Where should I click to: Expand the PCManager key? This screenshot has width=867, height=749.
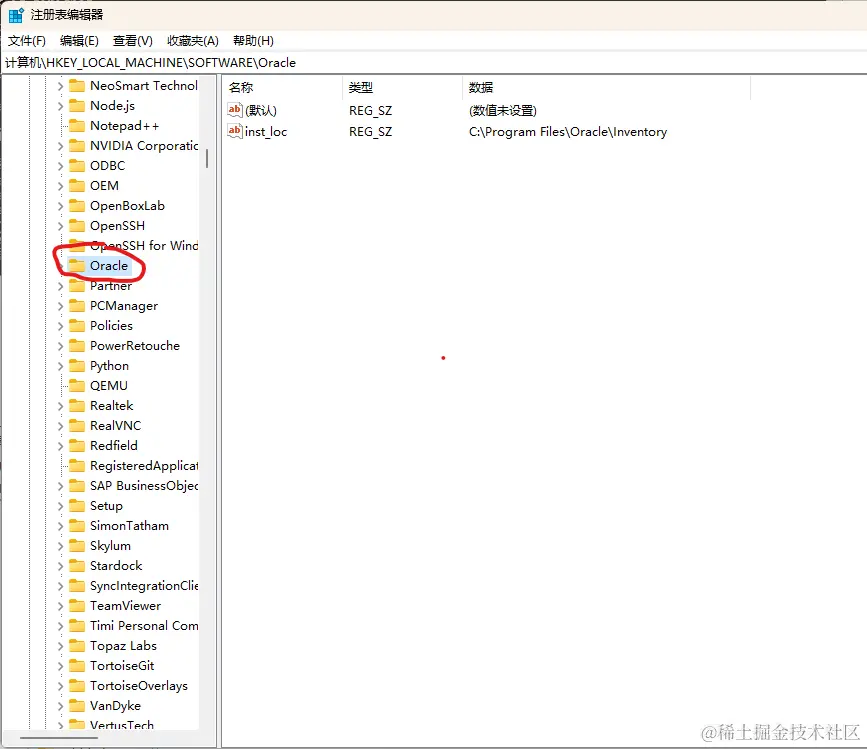tap(60, 306)
